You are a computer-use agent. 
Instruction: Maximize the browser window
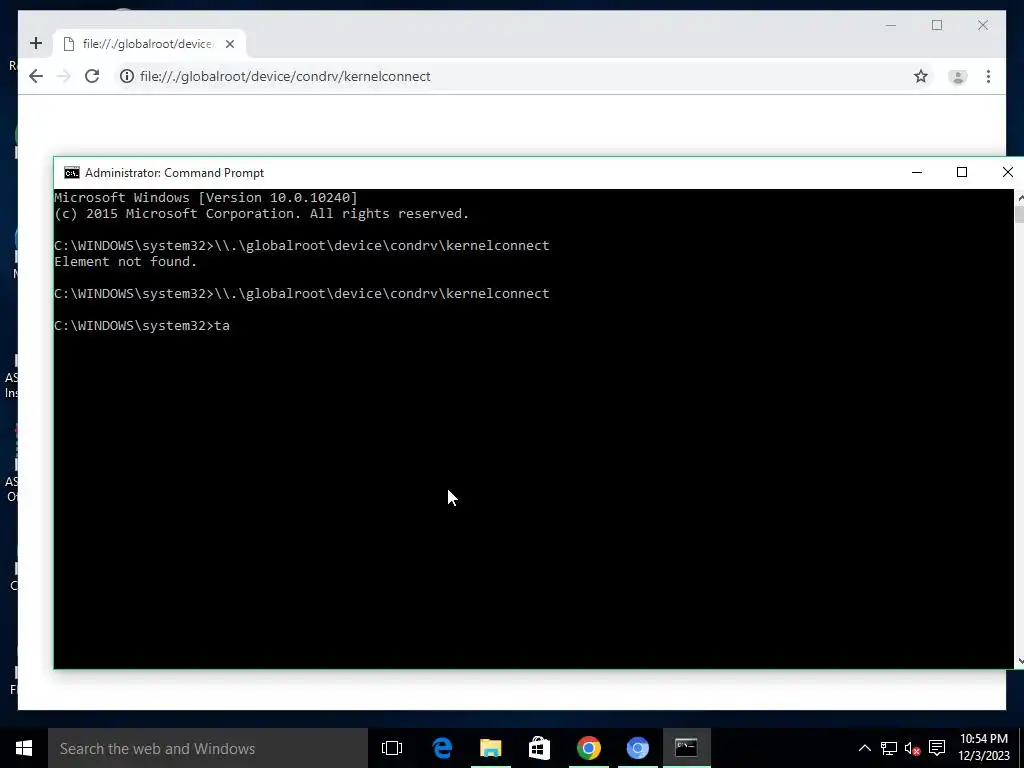point(937,25)
